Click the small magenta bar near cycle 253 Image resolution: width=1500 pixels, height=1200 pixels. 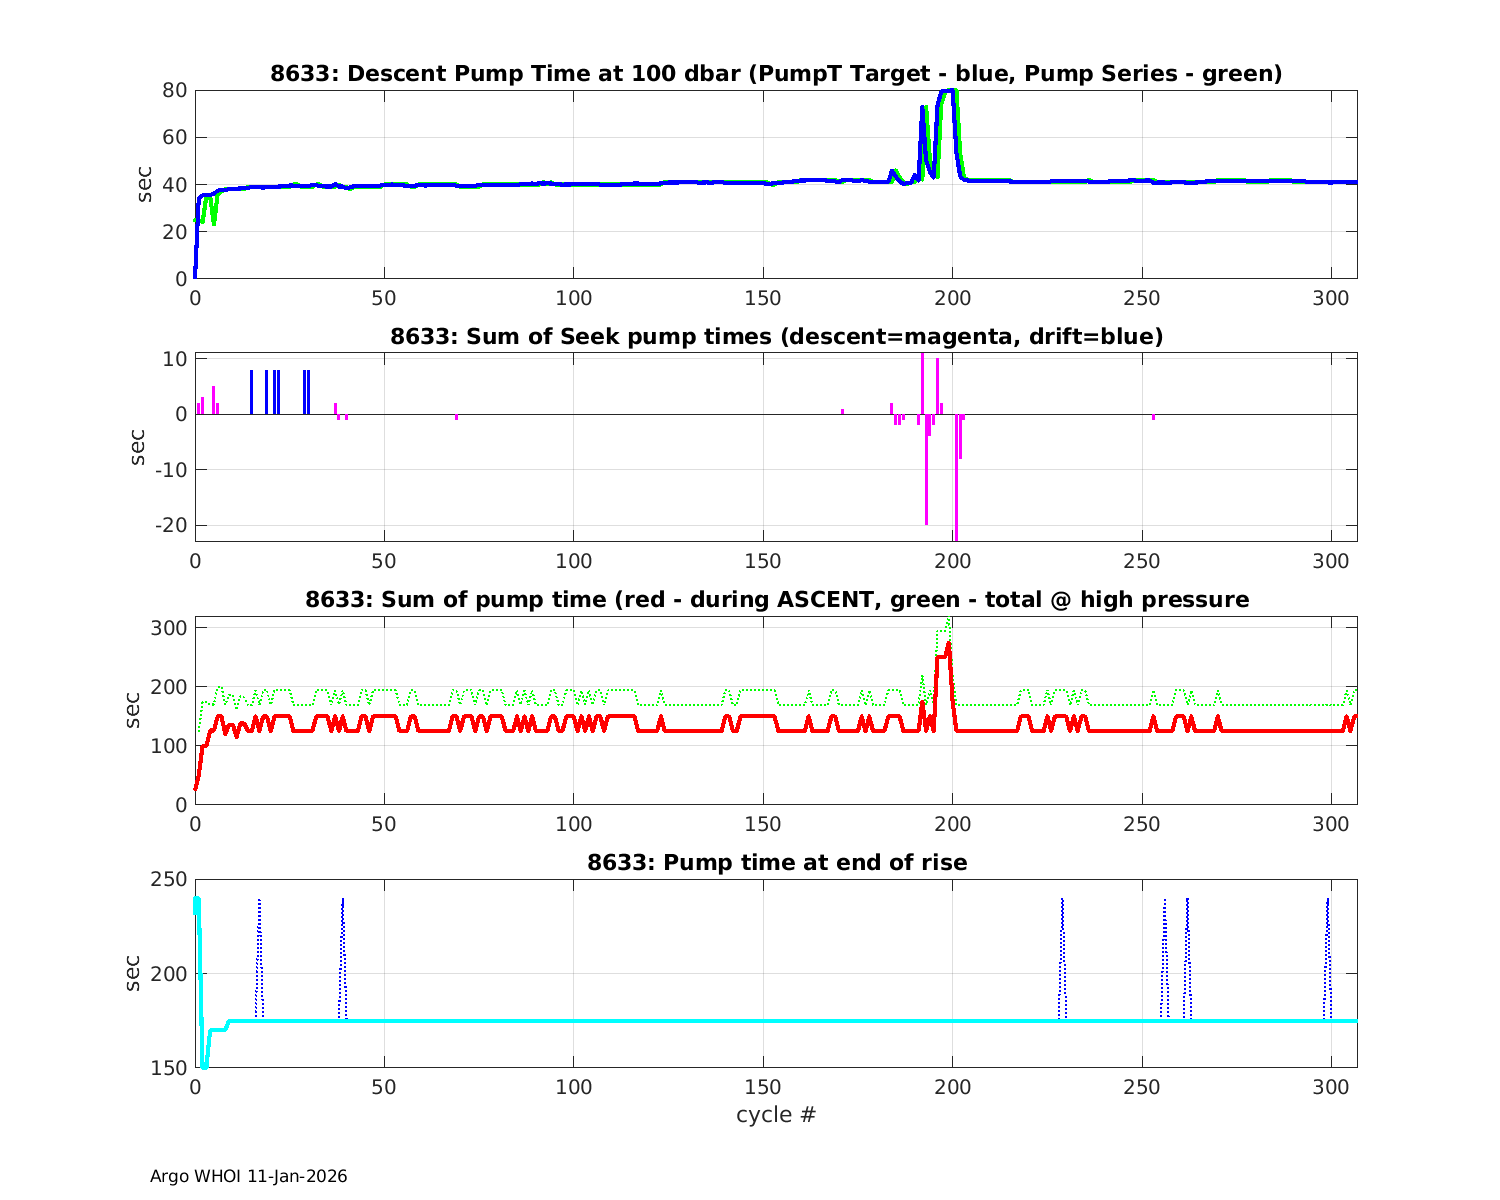(x=1153, y=417)
